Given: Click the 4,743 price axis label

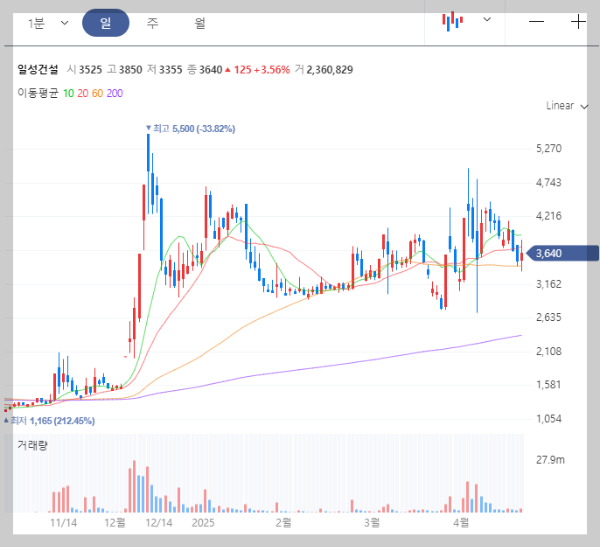Looking at the screenshot, I should (x=549, y=182).
